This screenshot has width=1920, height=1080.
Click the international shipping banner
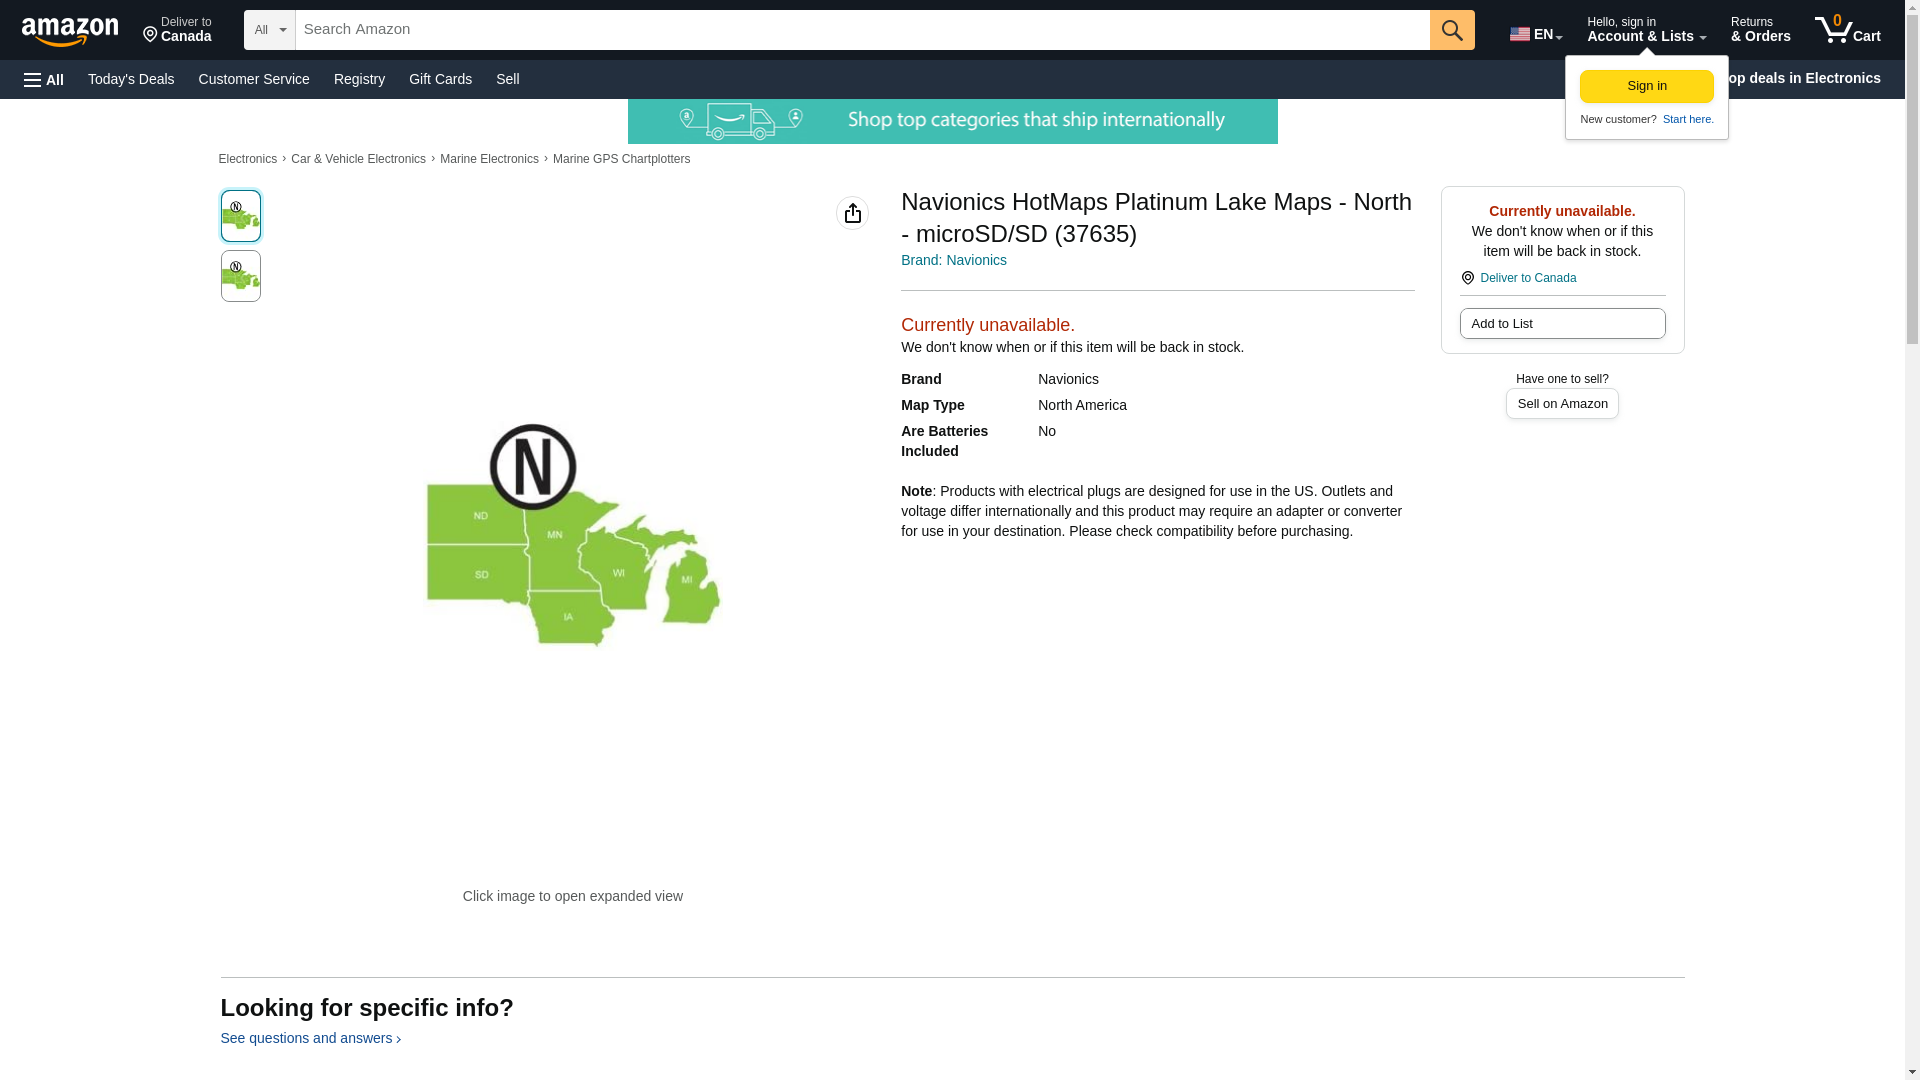[952, 121]
